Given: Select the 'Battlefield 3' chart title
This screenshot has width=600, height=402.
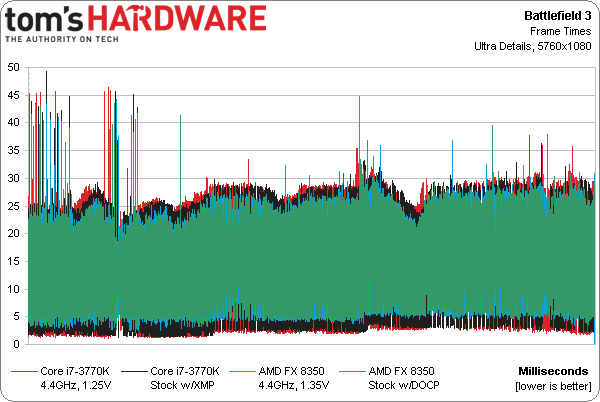Looking at the screenshot, I should coord(558,16).
